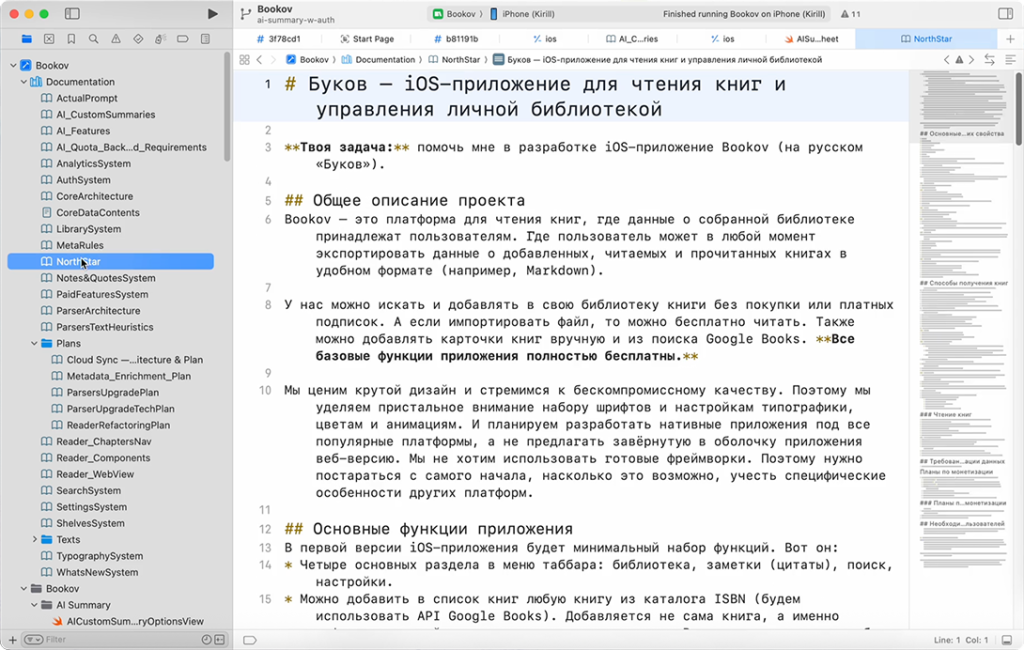
Task: Collapse the Plans folder
Action: 35,344
